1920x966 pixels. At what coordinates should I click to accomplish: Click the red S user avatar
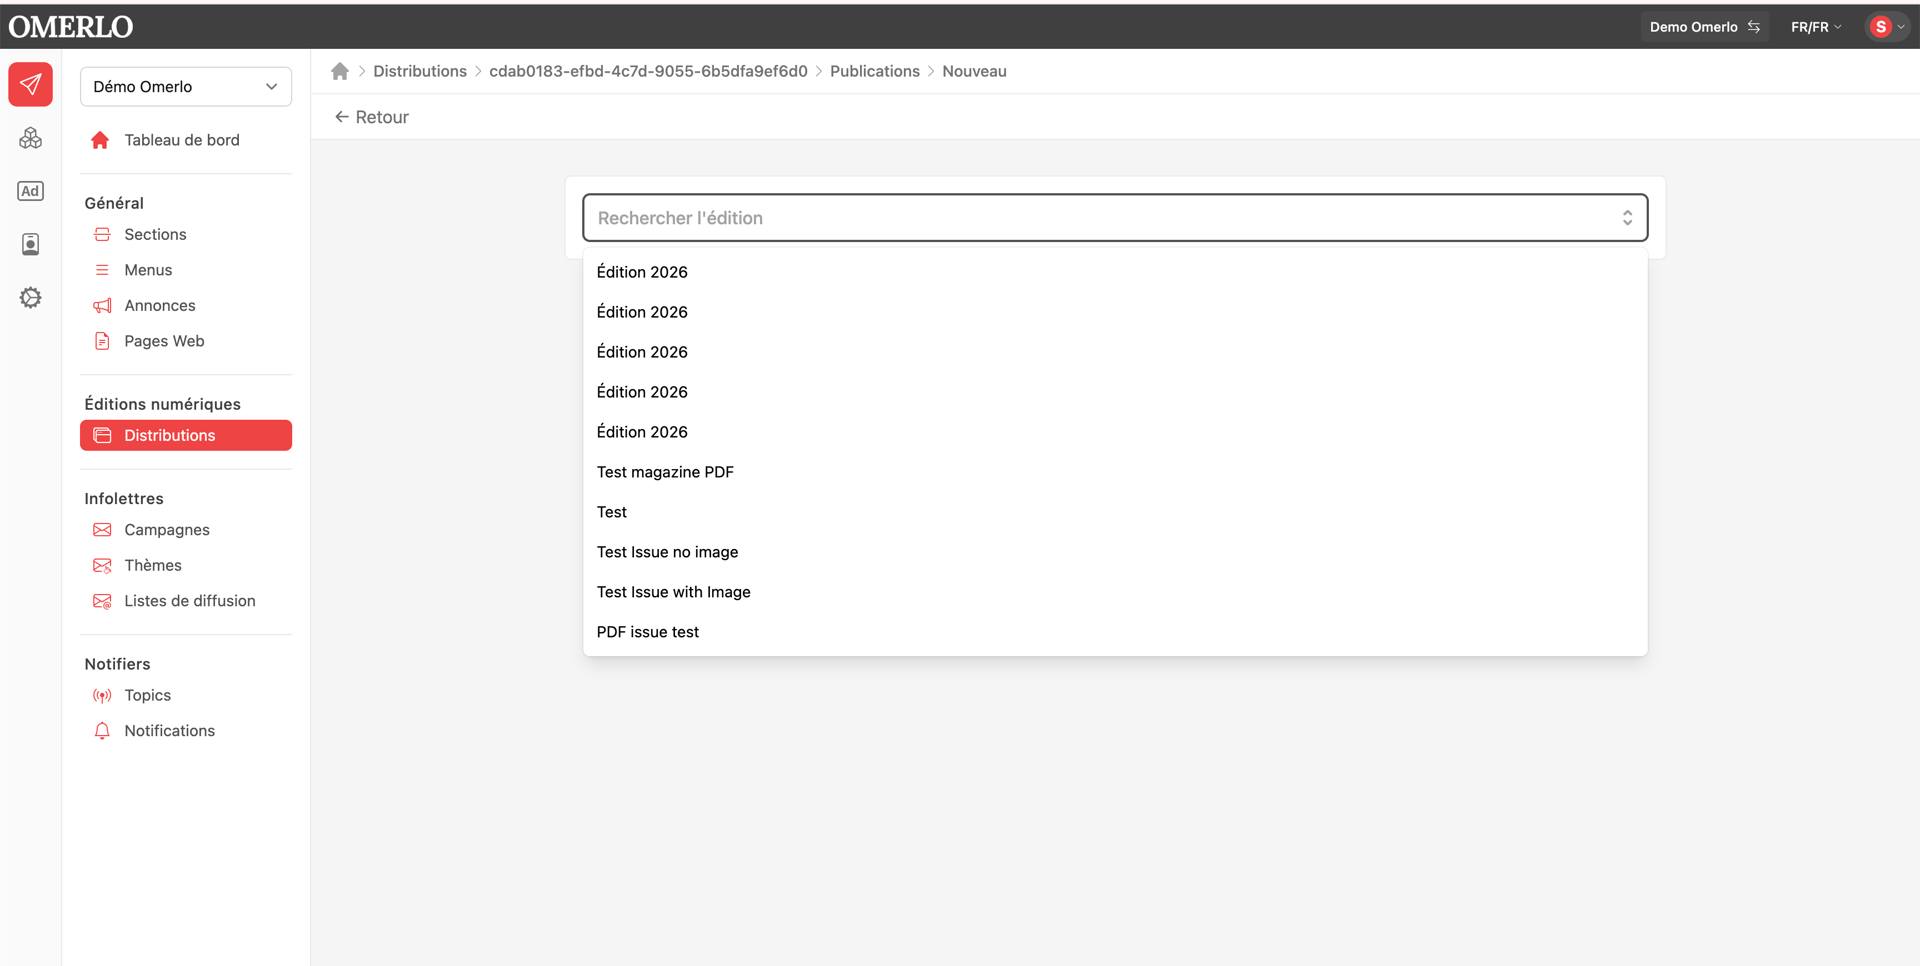pyautogui.click(x=1880, y=27)
